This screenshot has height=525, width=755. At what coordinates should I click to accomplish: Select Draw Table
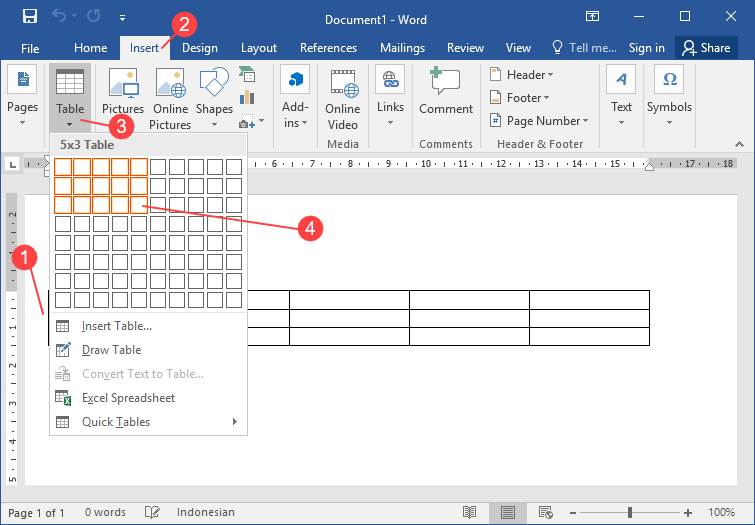point(148,350)
